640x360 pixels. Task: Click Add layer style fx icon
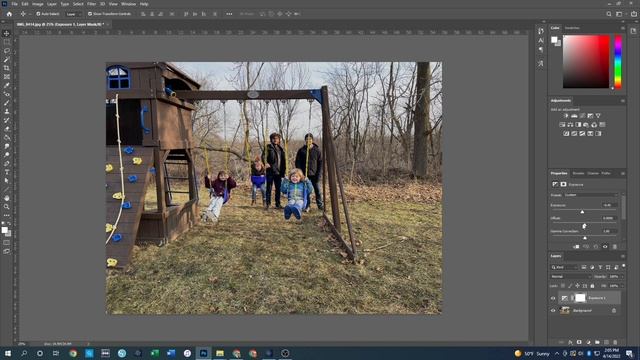coord(570,342)
